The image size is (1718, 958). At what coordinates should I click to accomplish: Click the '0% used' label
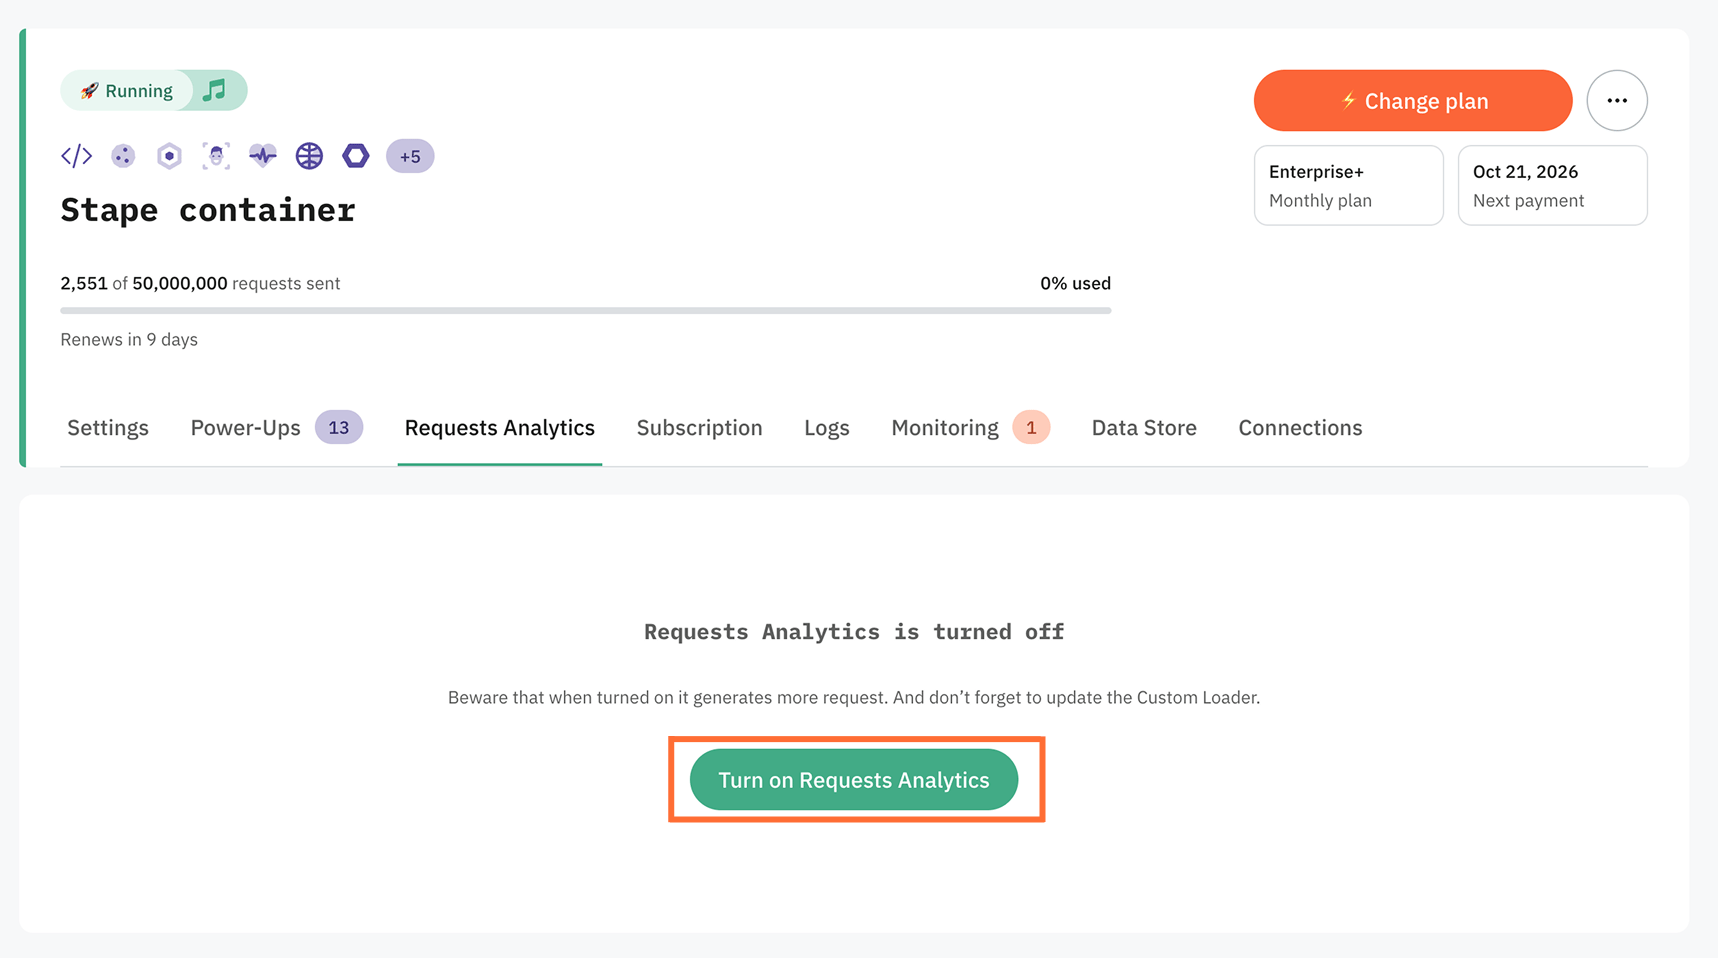(x=1075, y=283)
